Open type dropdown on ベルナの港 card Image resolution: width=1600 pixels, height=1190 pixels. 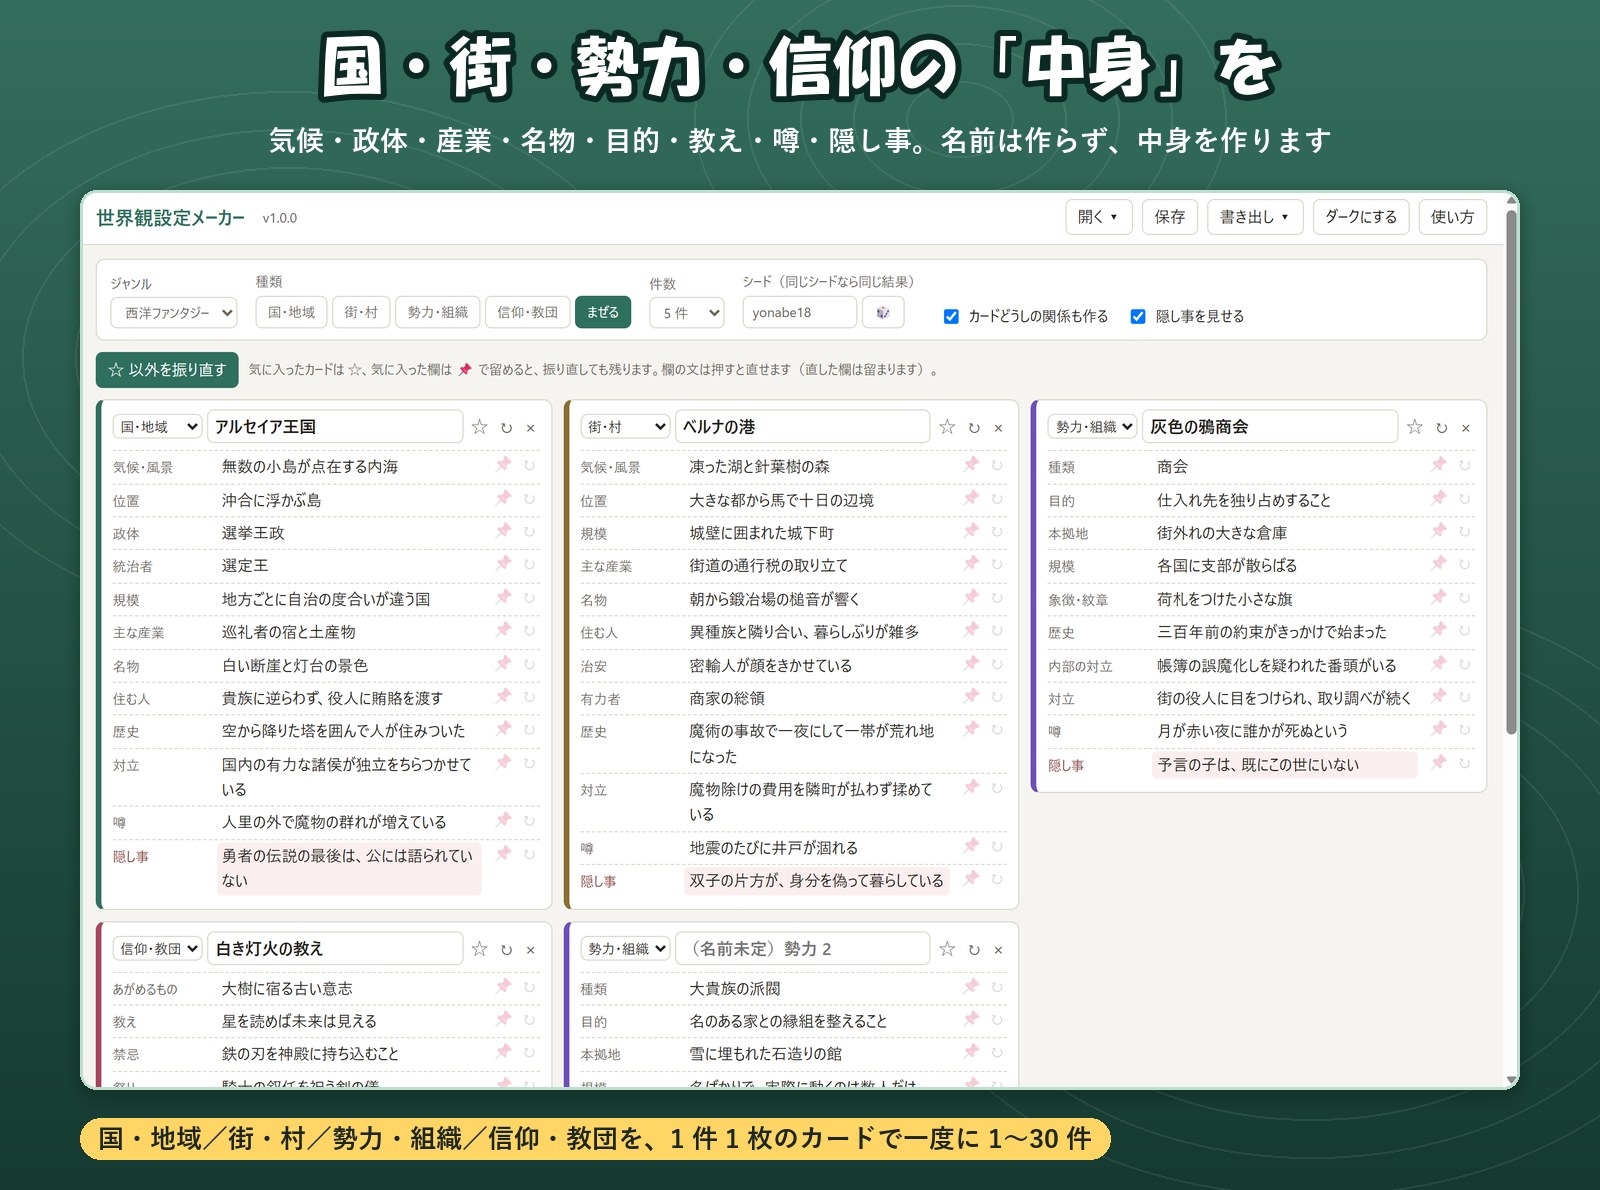(625, 427)
